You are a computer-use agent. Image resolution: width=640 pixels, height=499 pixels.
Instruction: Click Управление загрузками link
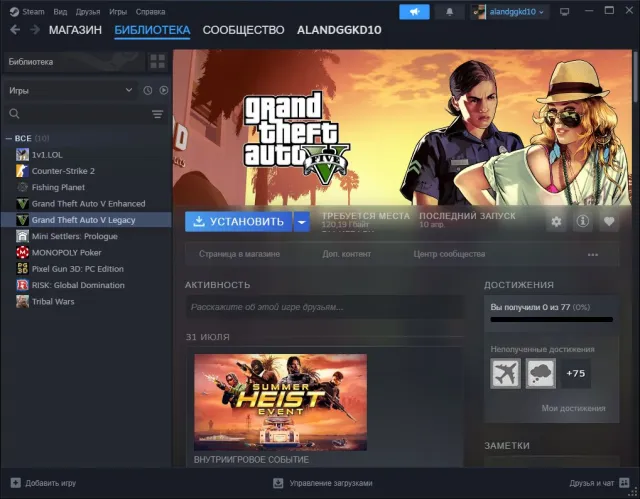pyautogui.click(x=331, y=483)
